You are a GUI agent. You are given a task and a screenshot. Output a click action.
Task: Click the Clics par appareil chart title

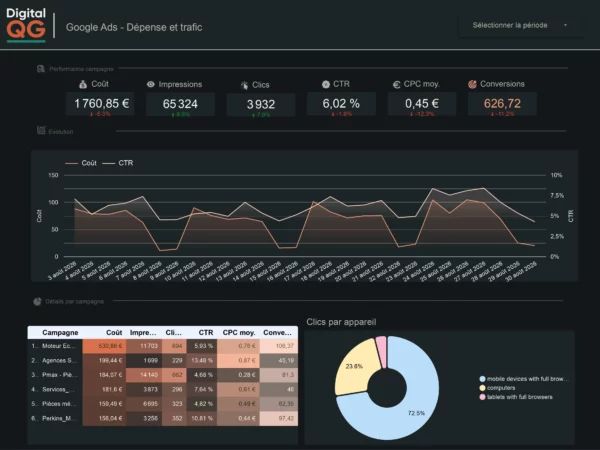[x=341, y=322]
